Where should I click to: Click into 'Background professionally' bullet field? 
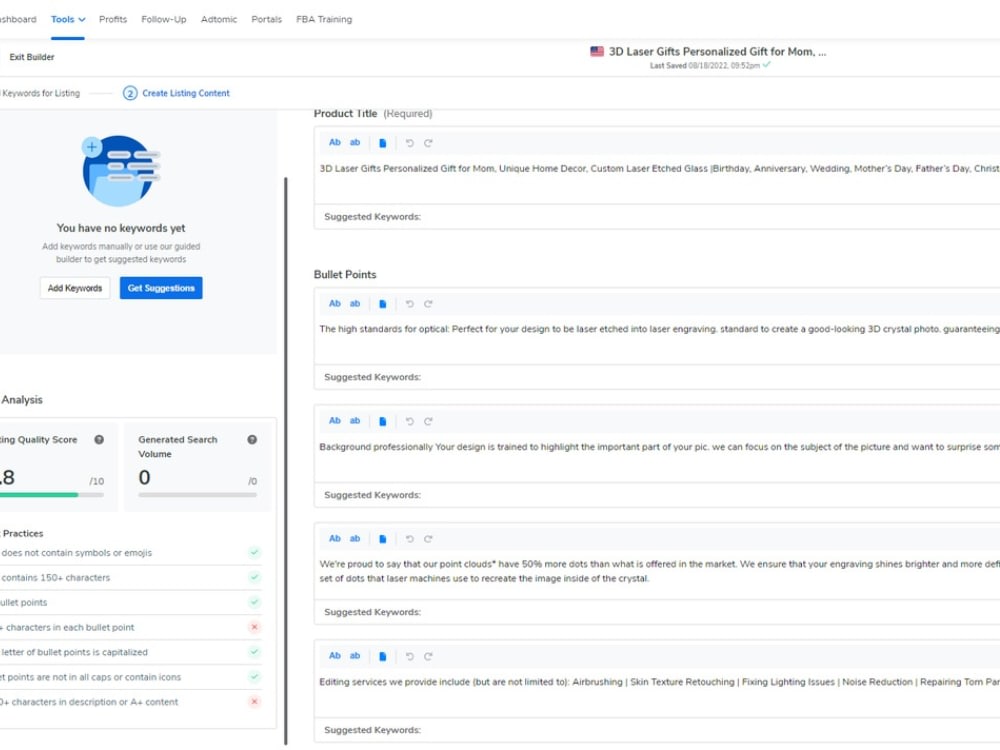coord(657,457)
